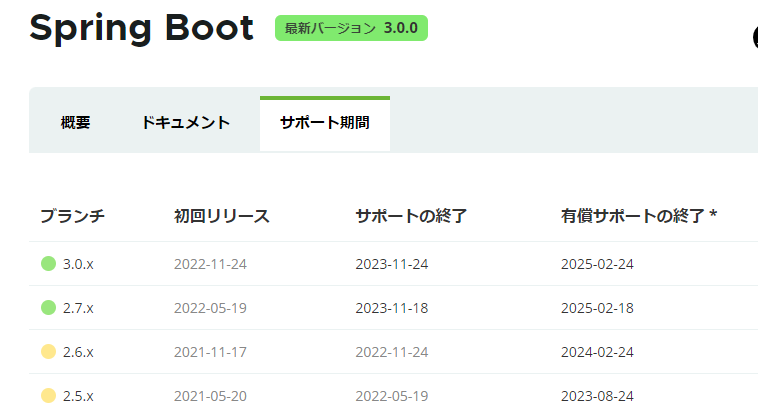Image resolution: width=758 pixels, height=405 pixels.
Task: Switch to the ドキュメント tab
Action: coord(186,123)
